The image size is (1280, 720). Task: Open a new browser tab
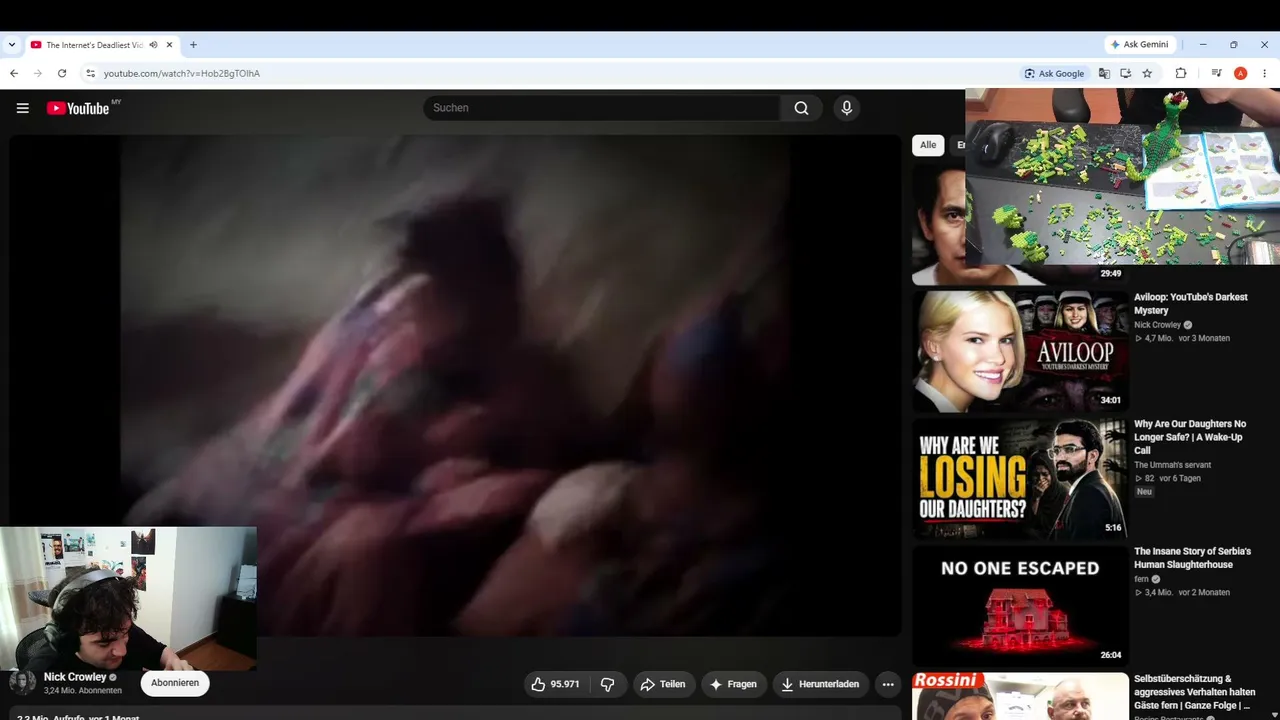[x=193, y=45]
